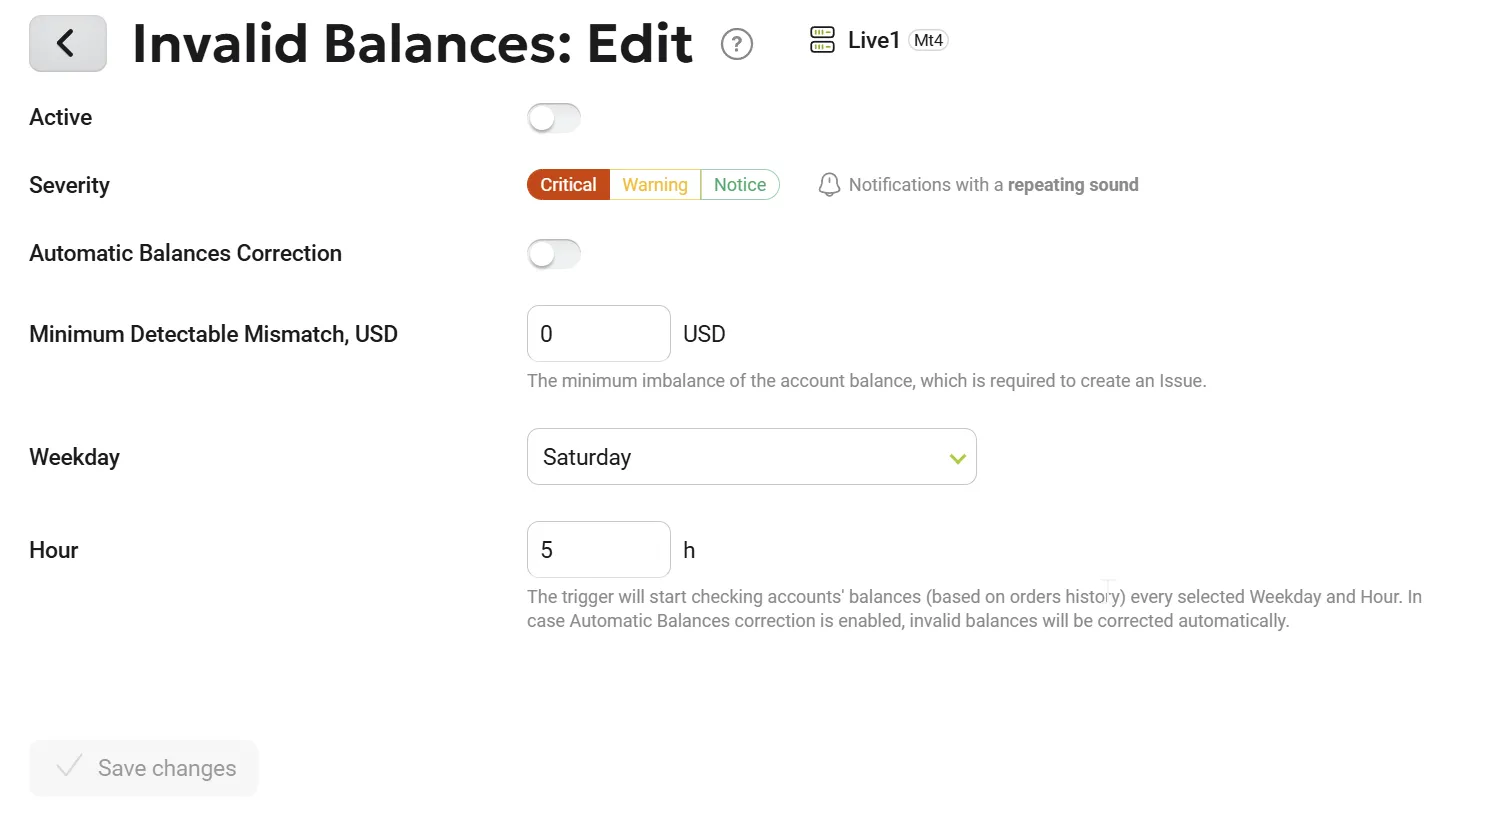Toggle the Active switch on
Image resolution: width=1489 pixels, height=823 pixels.
554,118
